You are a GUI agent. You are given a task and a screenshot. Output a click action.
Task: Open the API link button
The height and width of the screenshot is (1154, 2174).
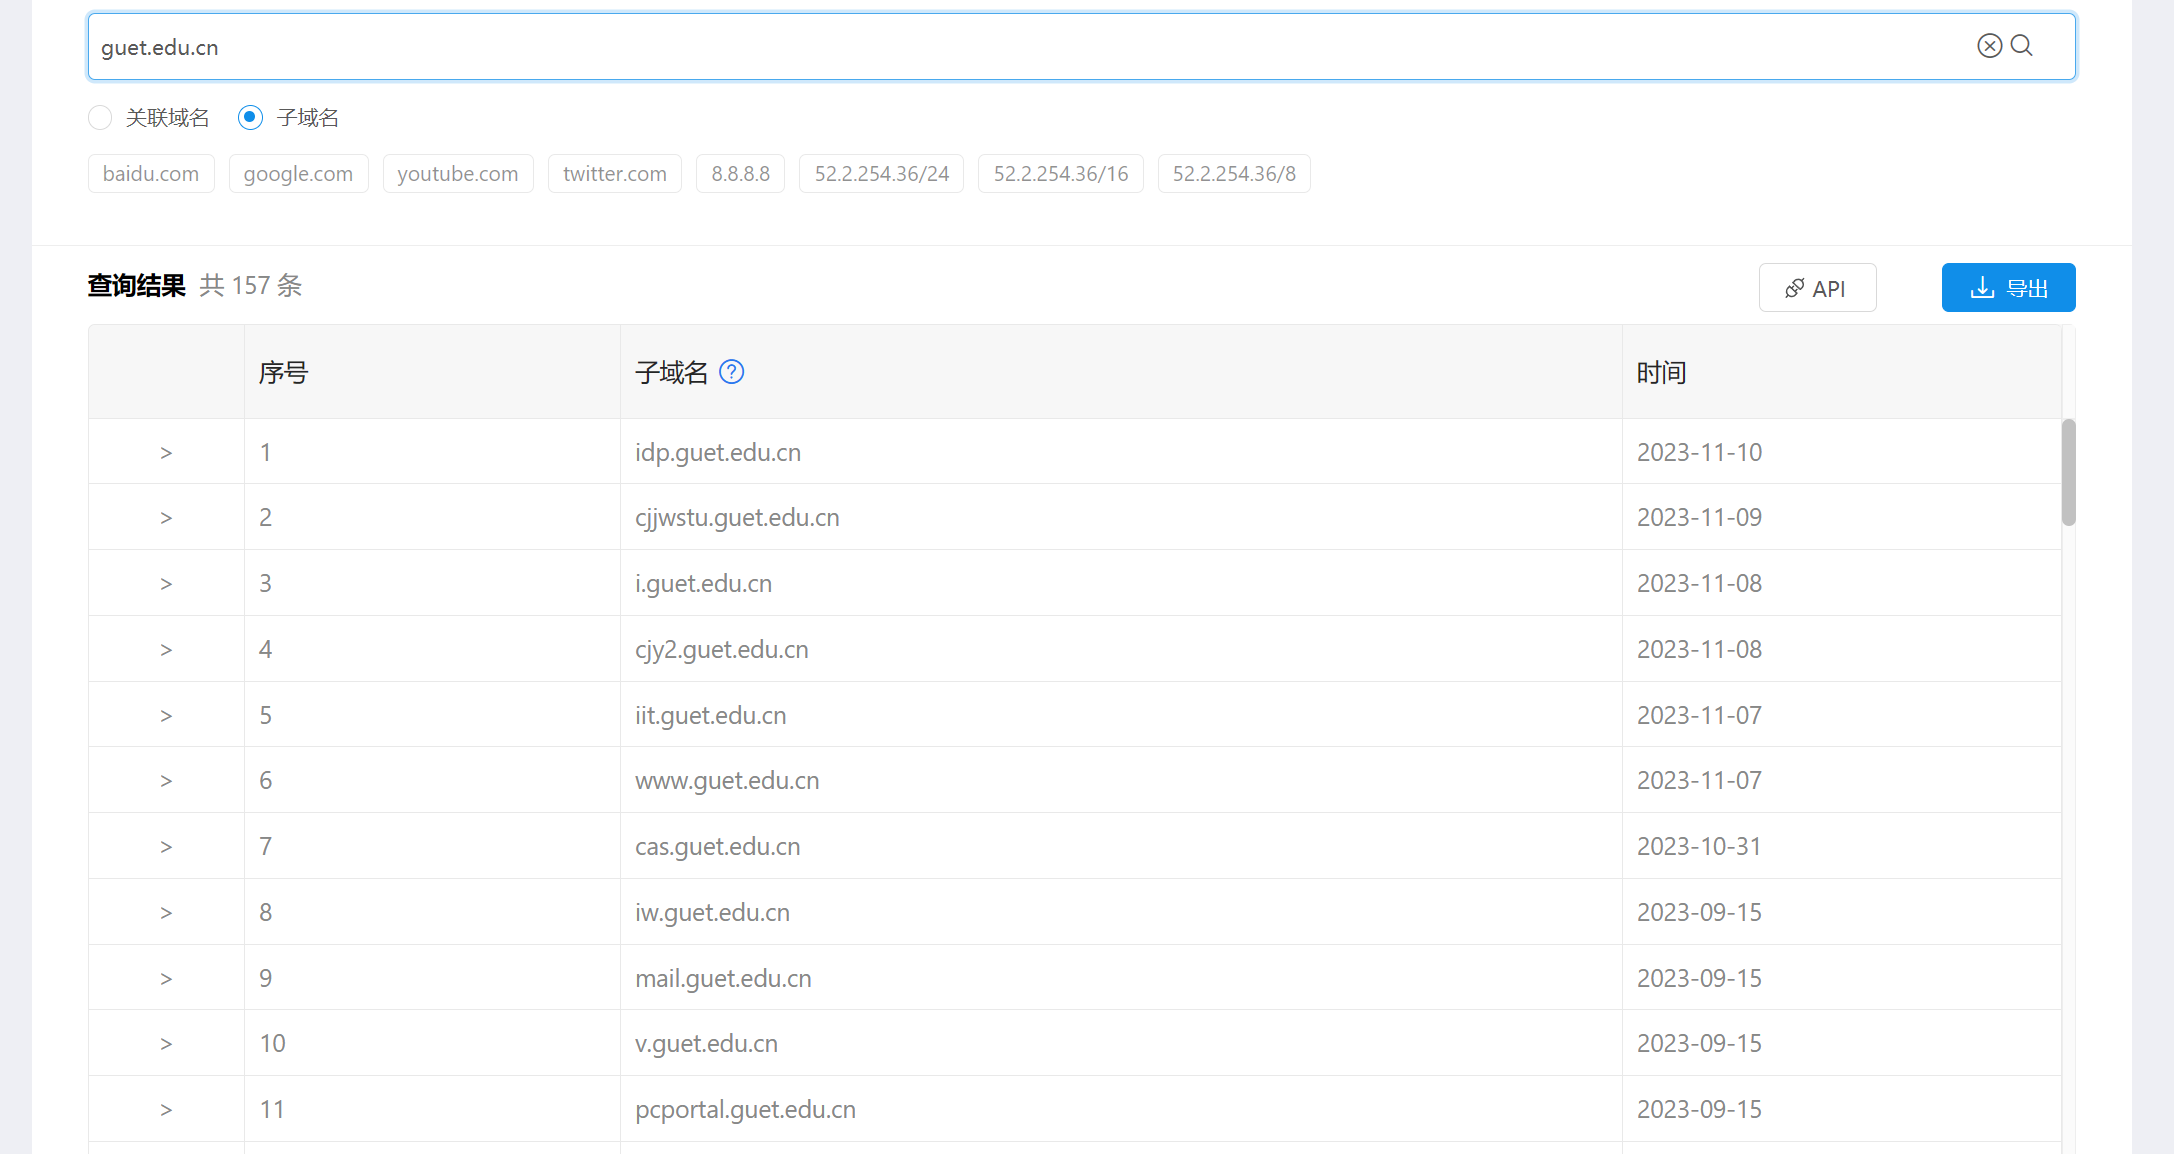pyautogui.click(x=1817, y=288)
